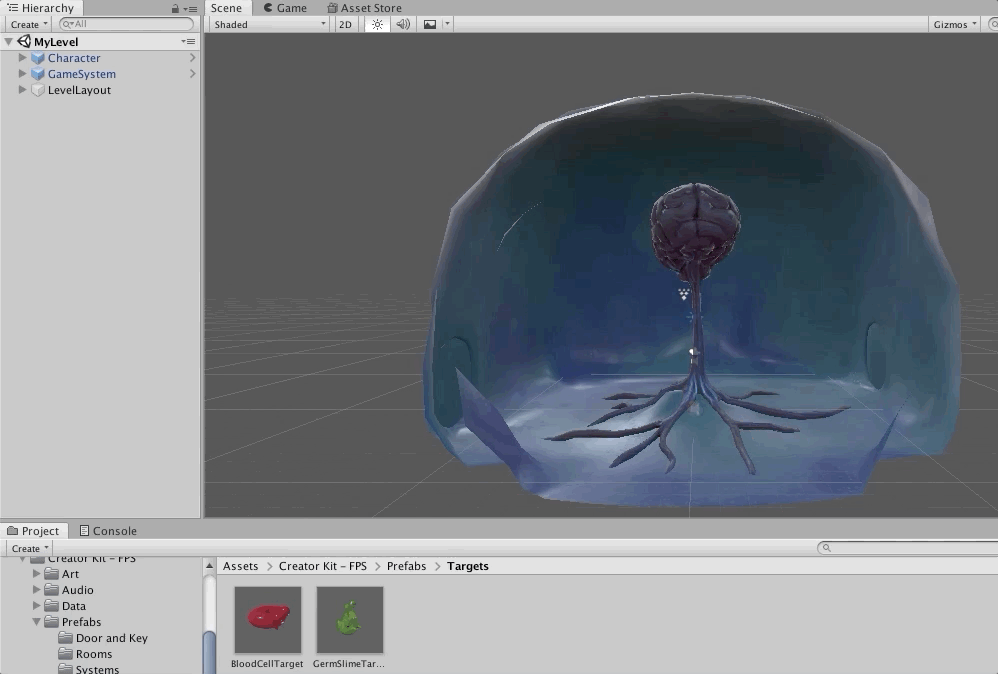
Task: Expand the LevelLayout object in hierarchy
Action: point(23,90)
